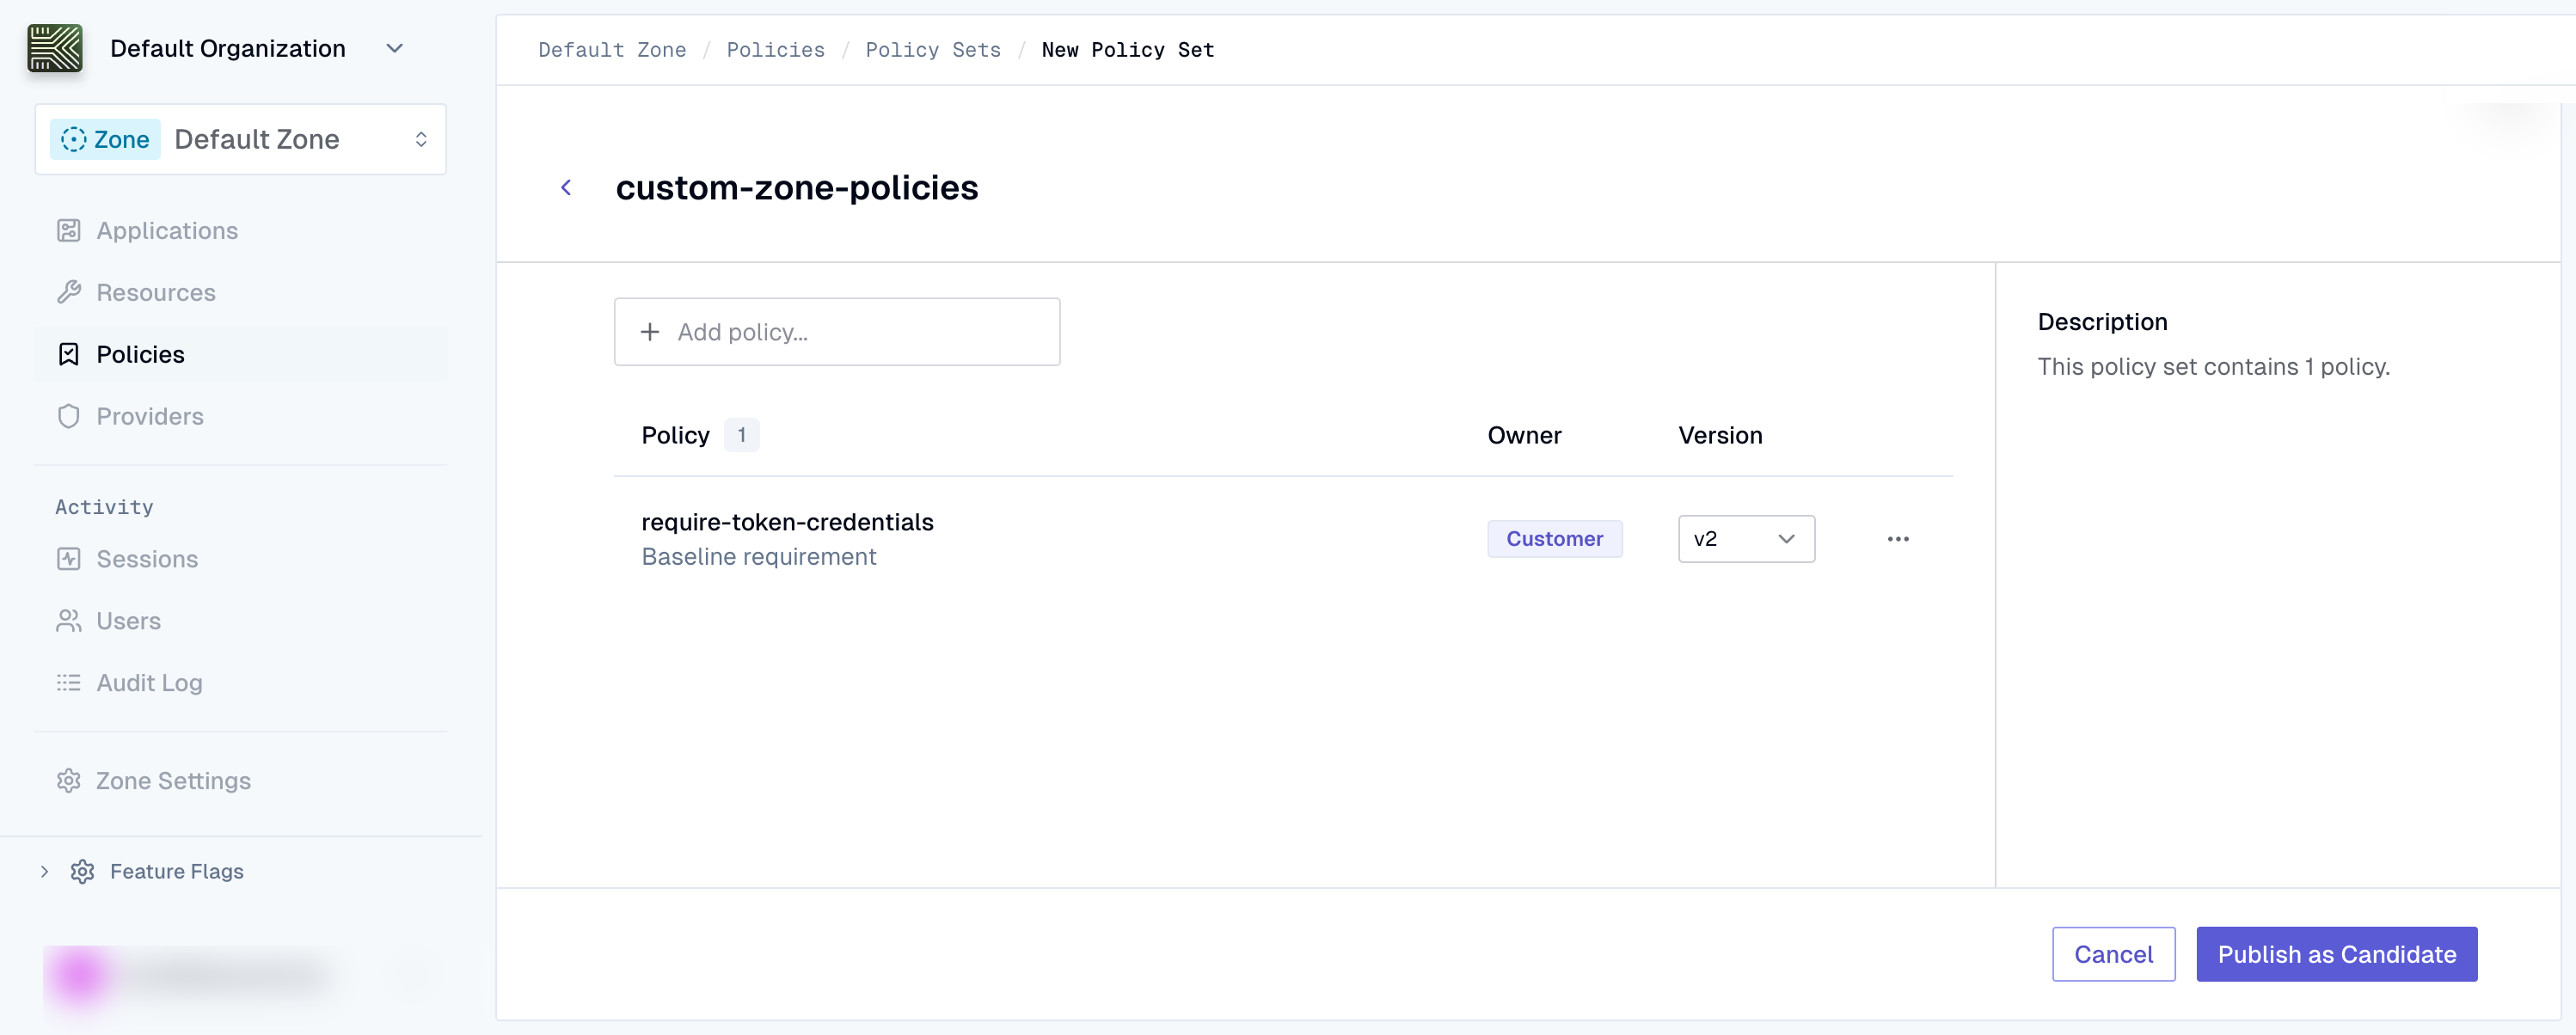
Task: Click the Customer owner badge
Action: coord(1554,538)
